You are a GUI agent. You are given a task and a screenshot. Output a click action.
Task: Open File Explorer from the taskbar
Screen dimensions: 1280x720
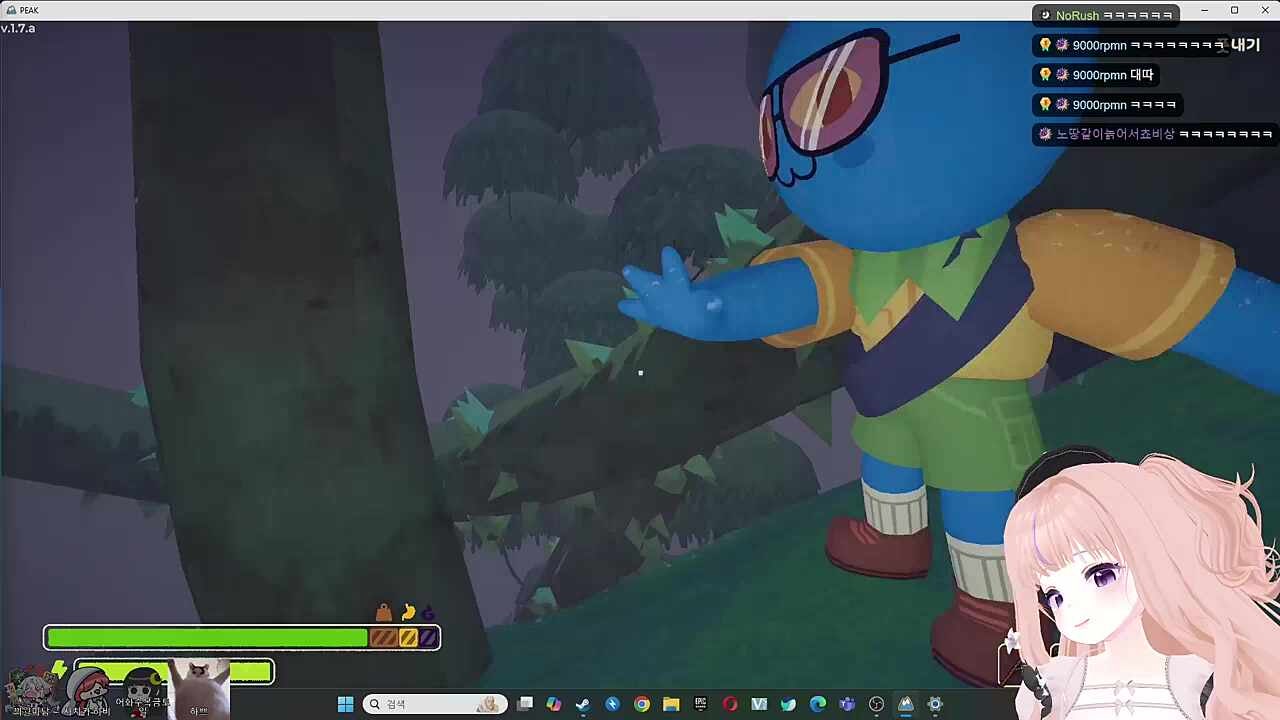[x=671, y=704]
